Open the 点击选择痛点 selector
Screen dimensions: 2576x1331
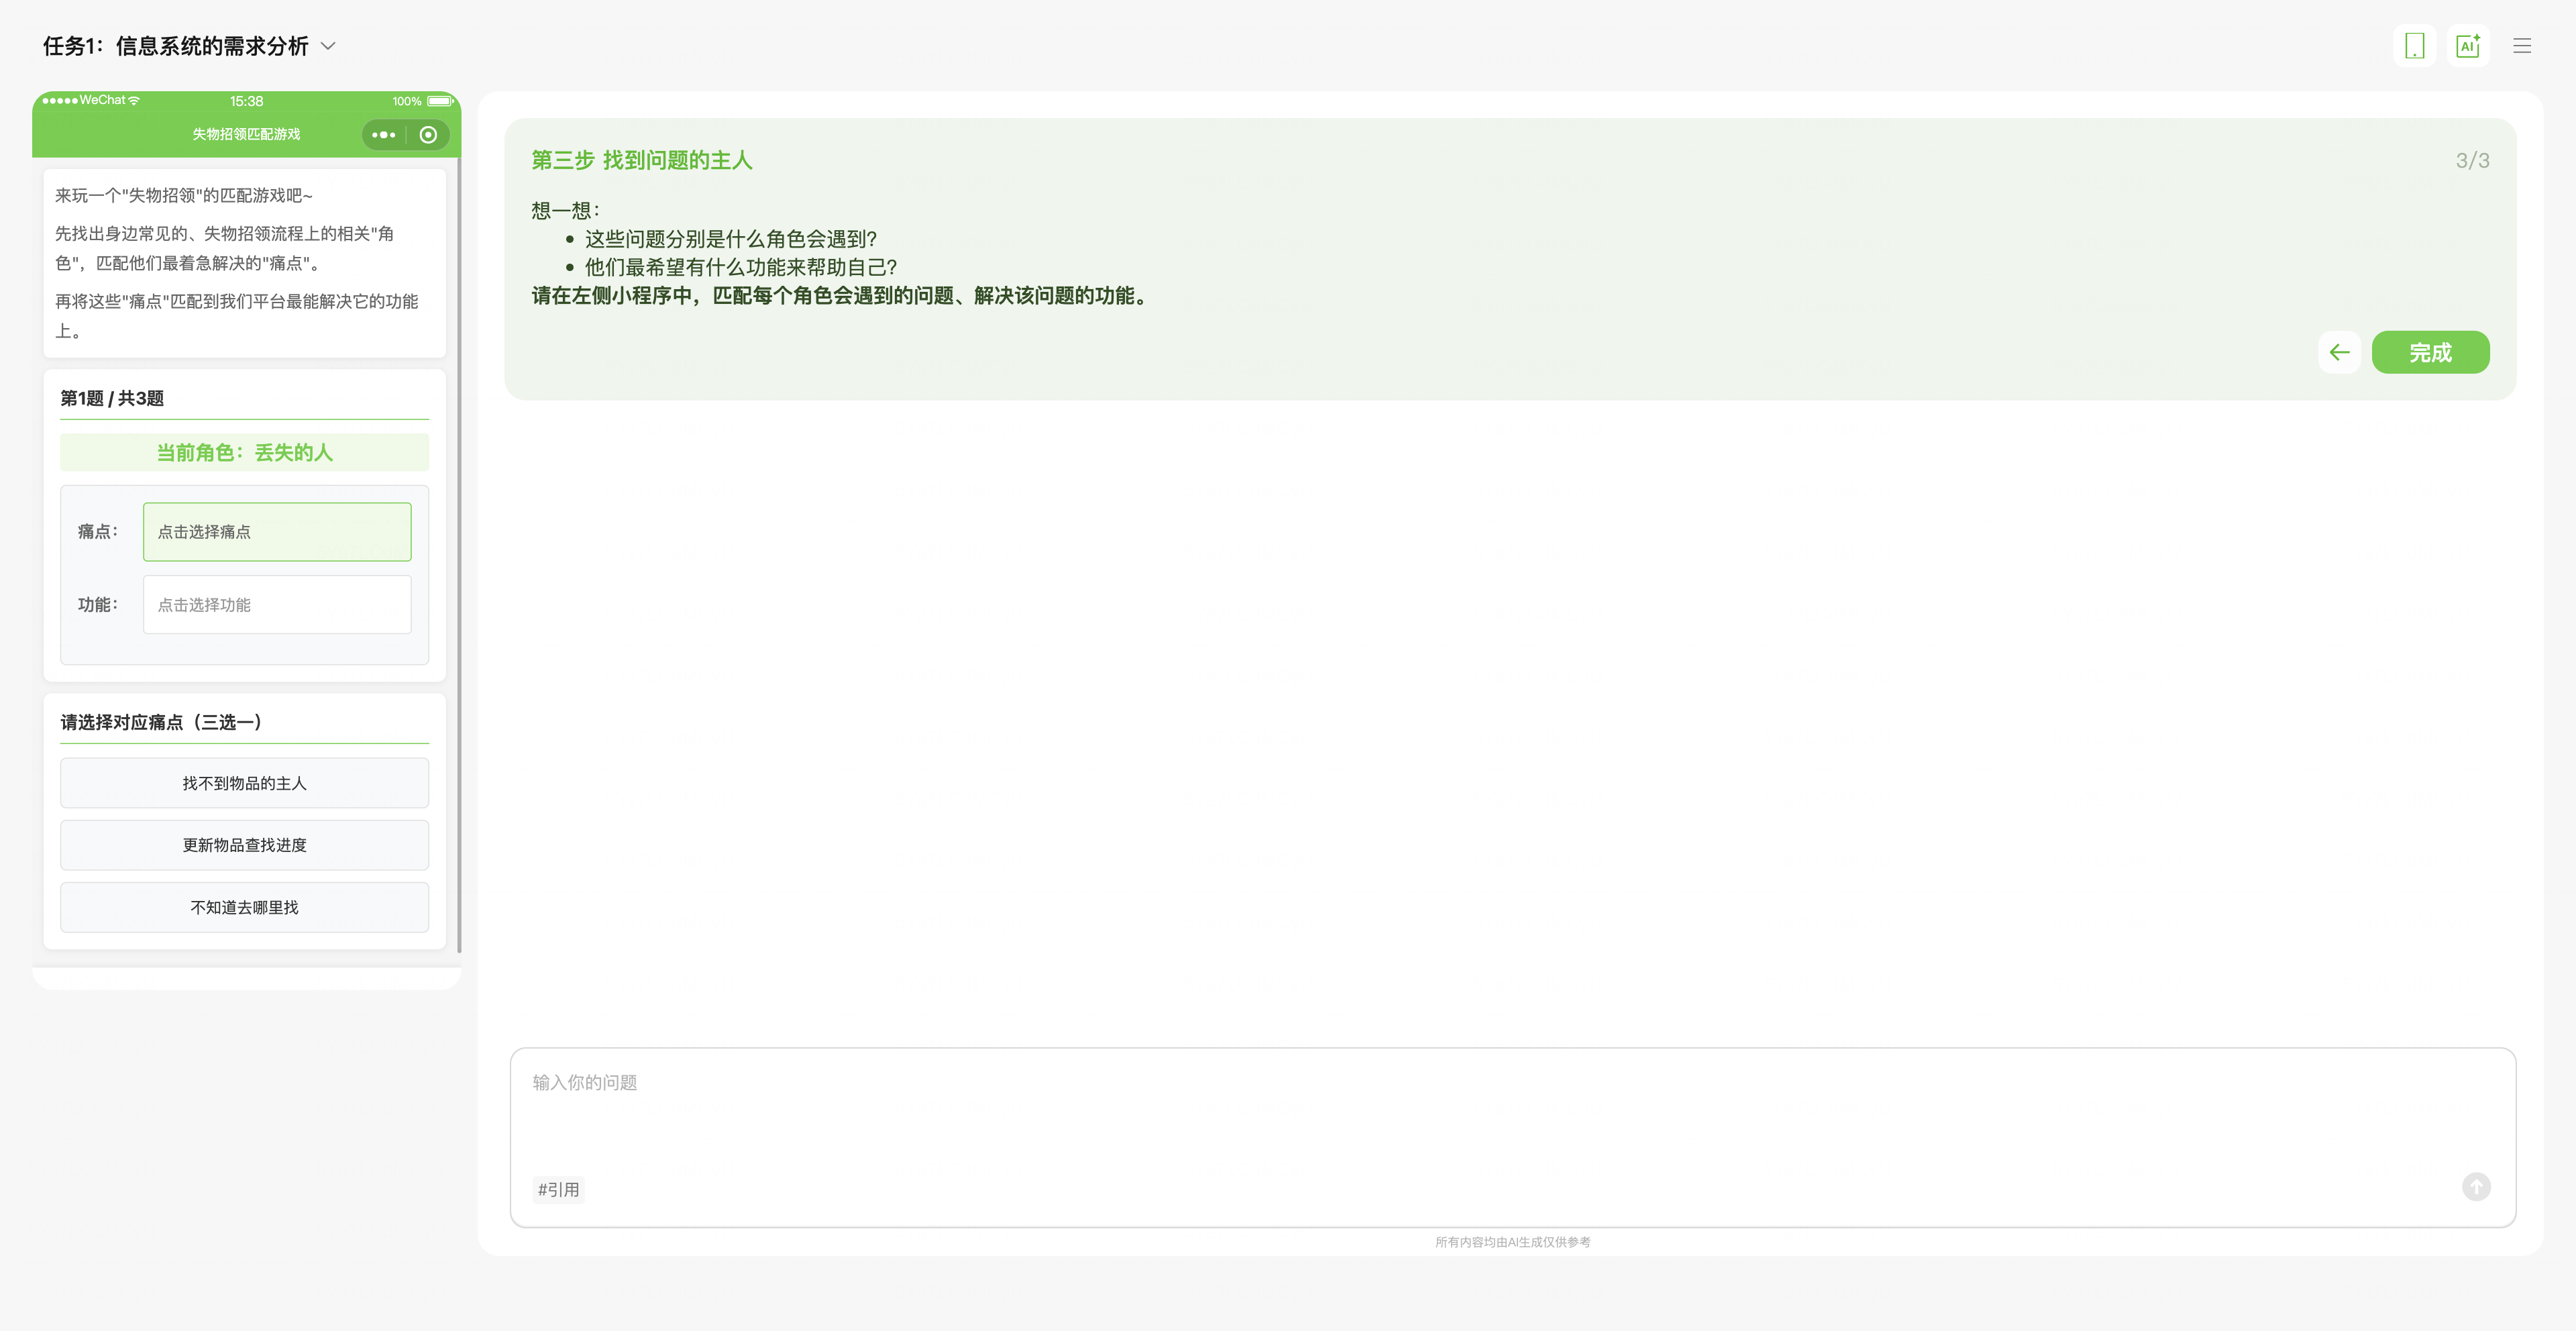point(277,532)
